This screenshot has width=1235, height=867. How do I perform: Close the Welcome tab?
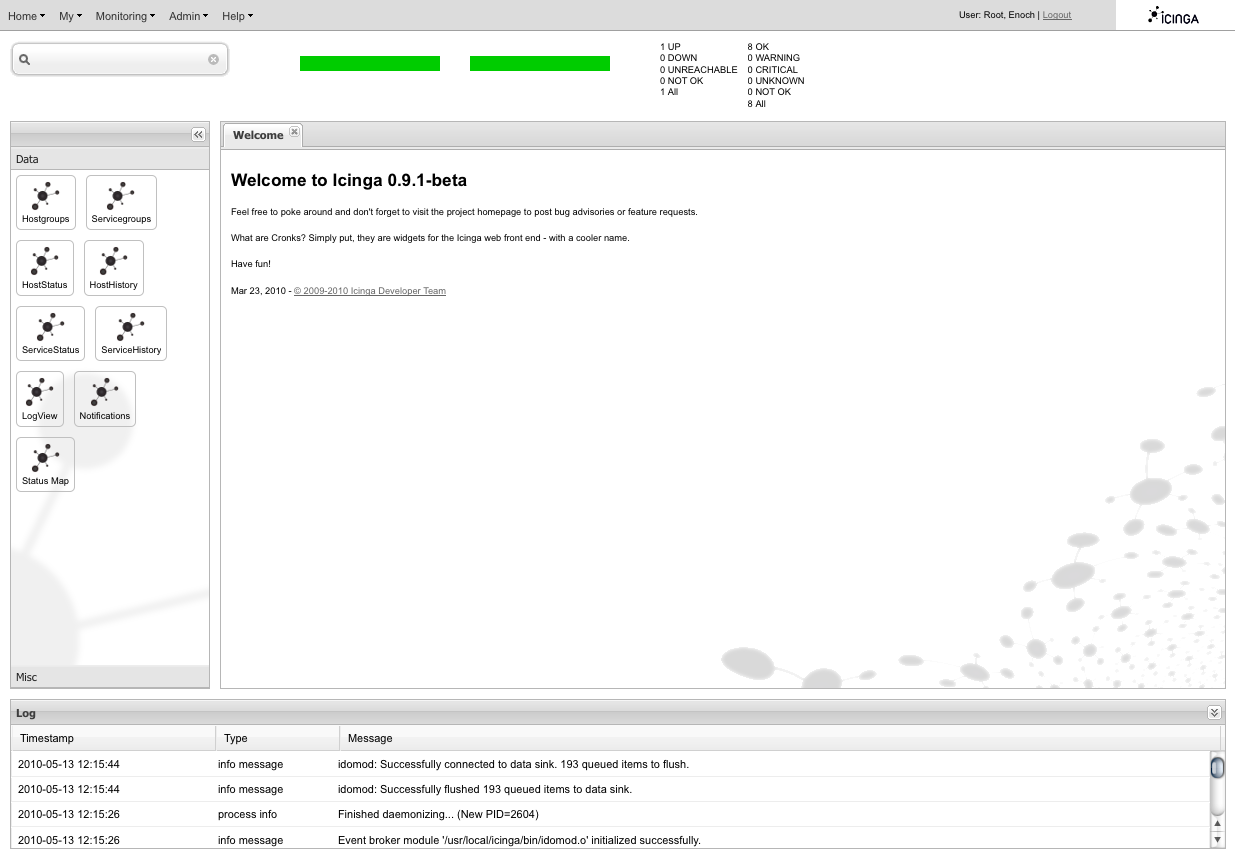click(x=294, y=131)
